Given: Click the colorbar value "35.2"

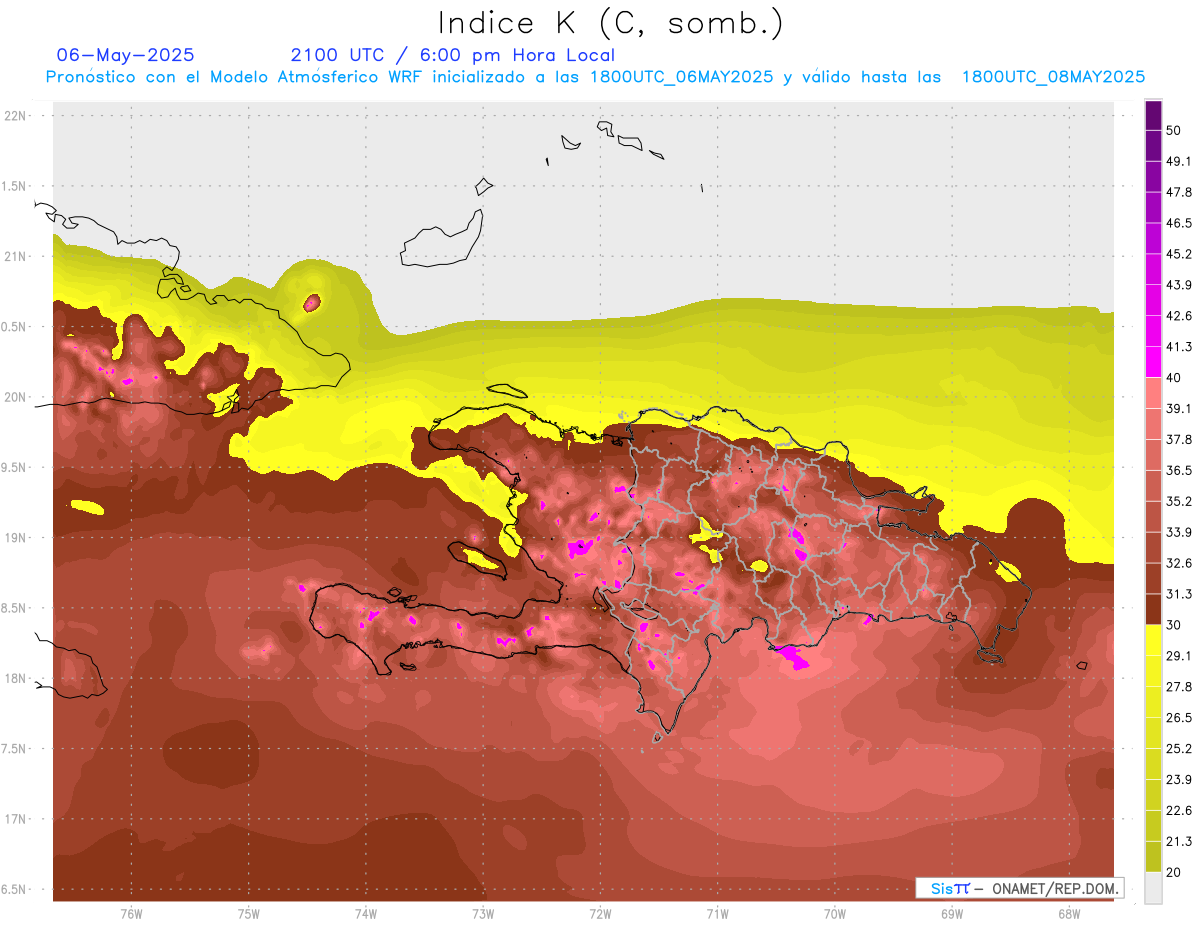Looking at the screenshot, I should click(x=1178, y=501).
